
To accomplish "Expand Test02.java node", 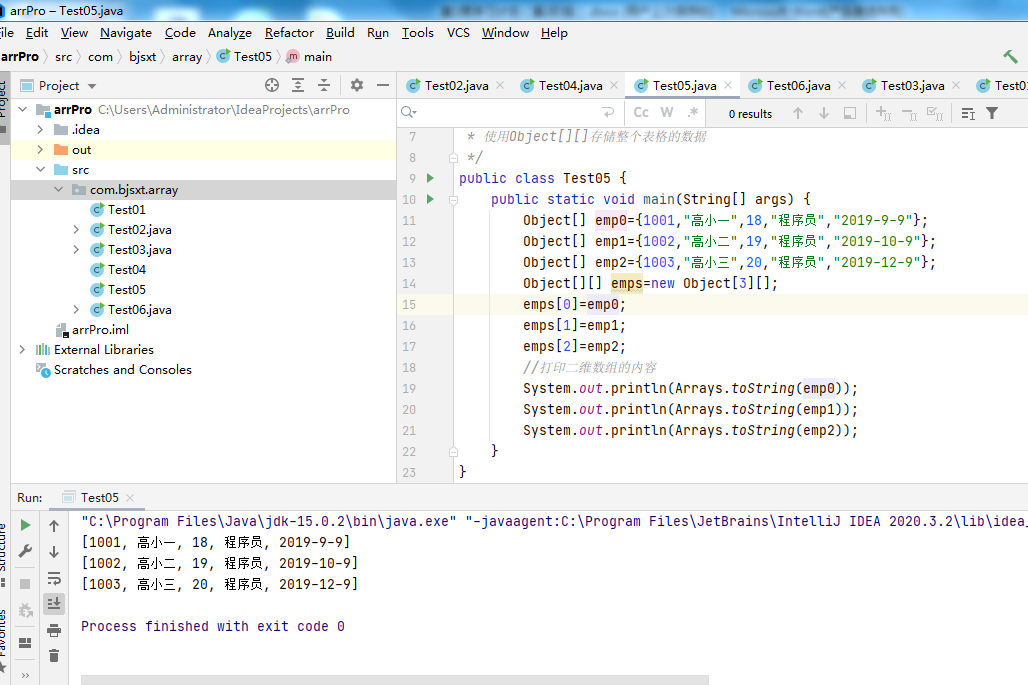I will [x=76, y=229].
